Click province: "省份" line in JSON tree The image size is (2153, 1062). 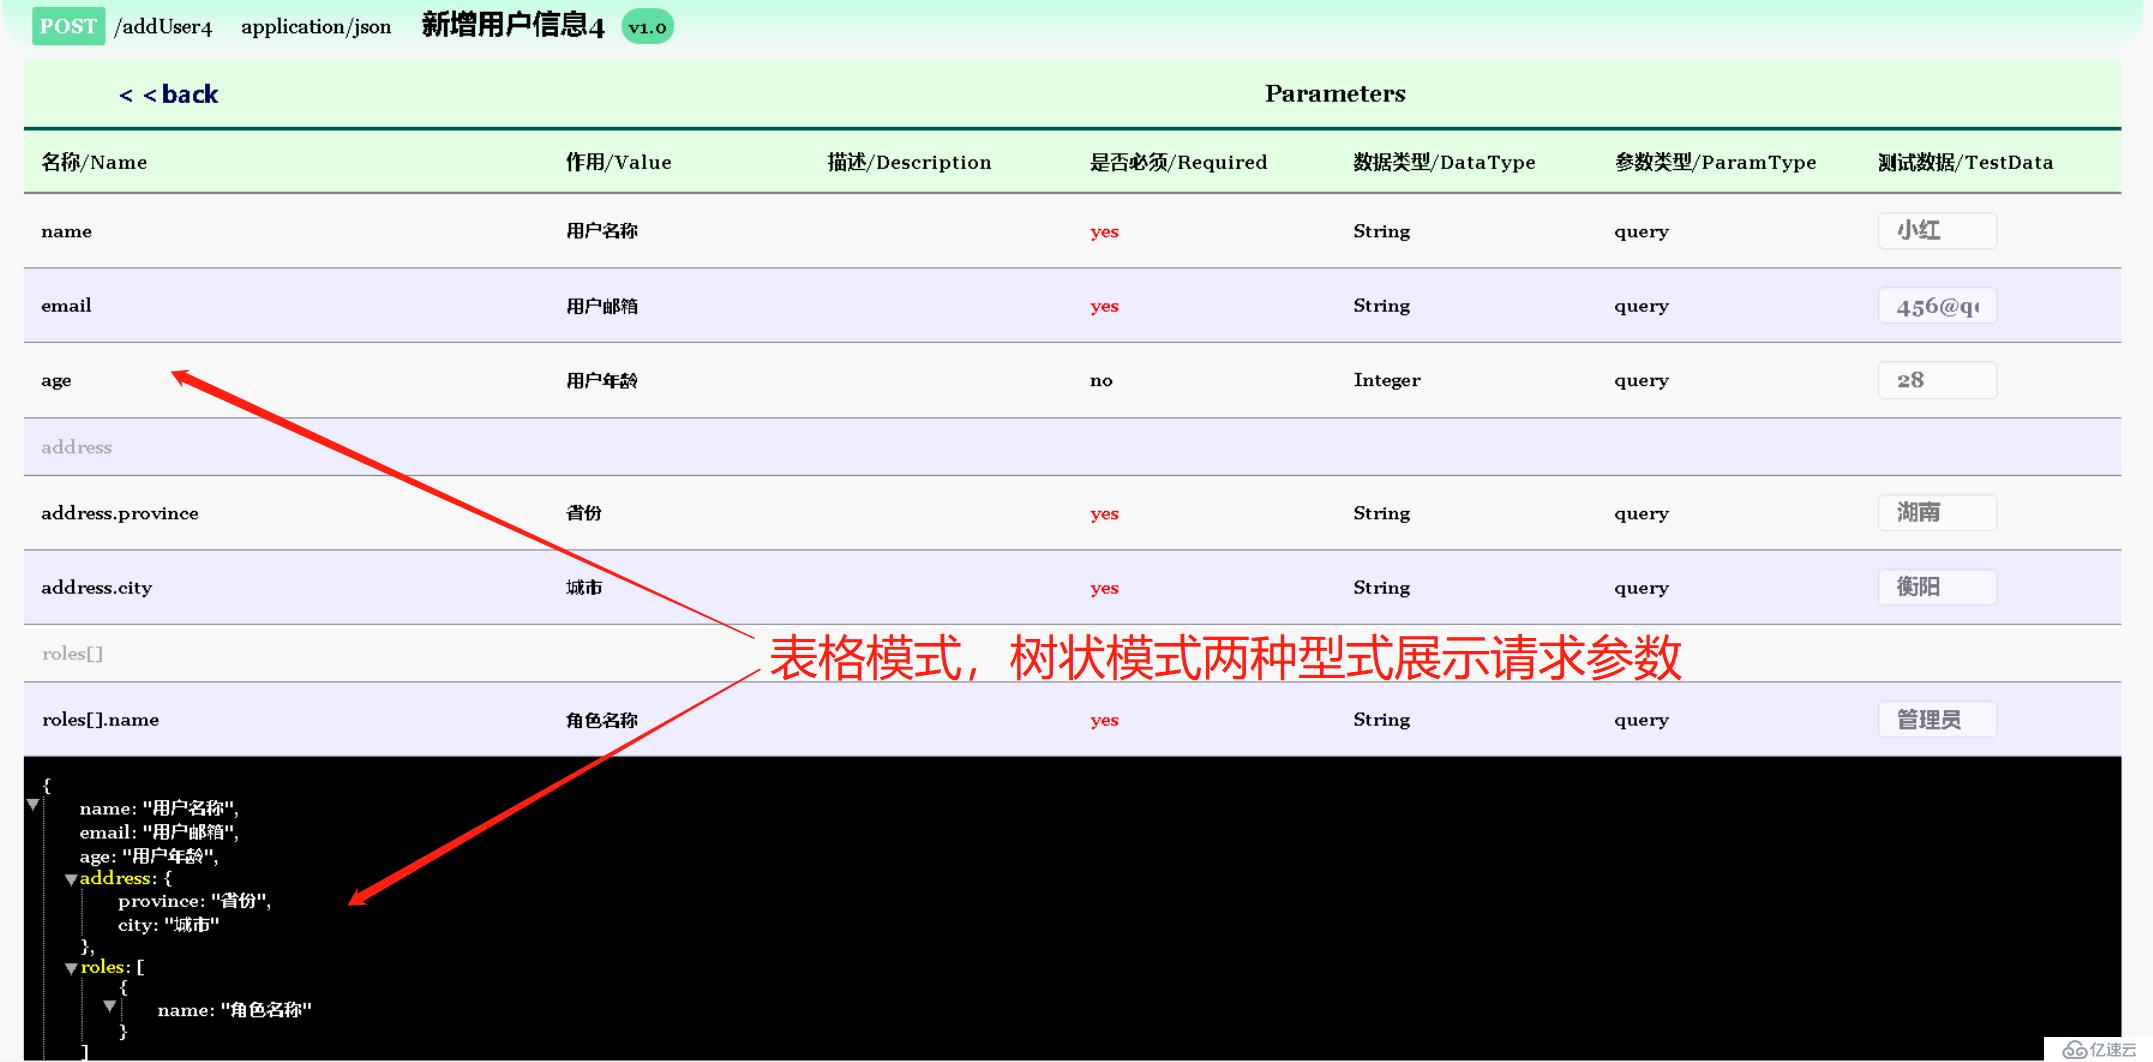(x=194, y=901)
